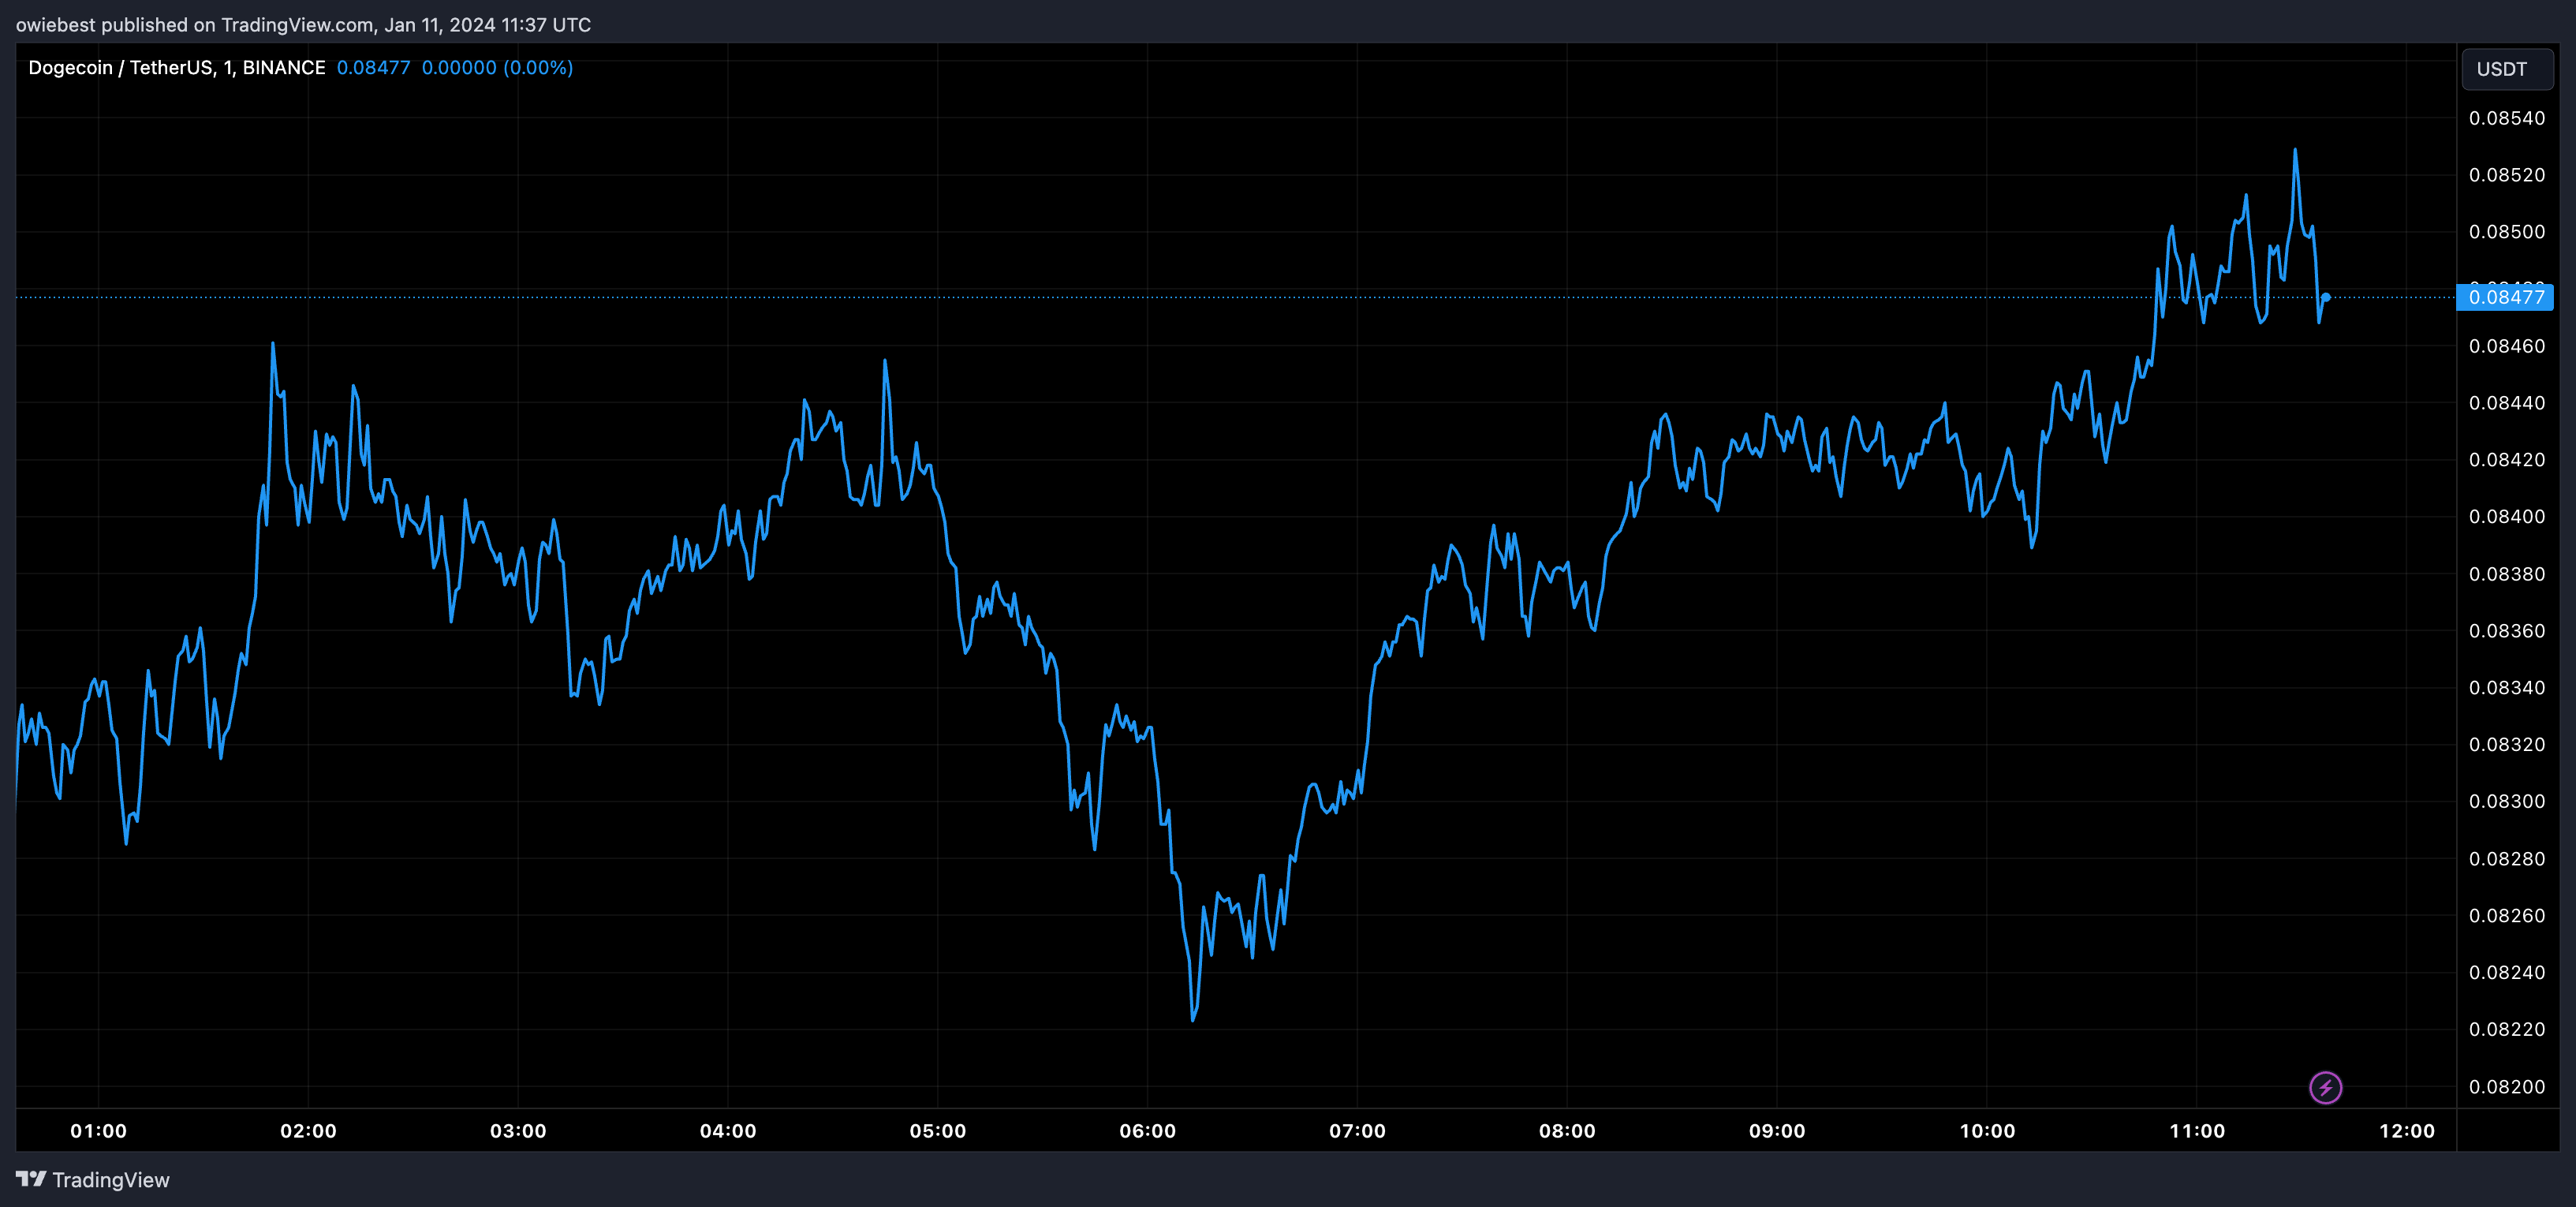The image size is (2576, 1207).
Task: Click the 0.08220 price axis label
Action: click(2507, 1029)
